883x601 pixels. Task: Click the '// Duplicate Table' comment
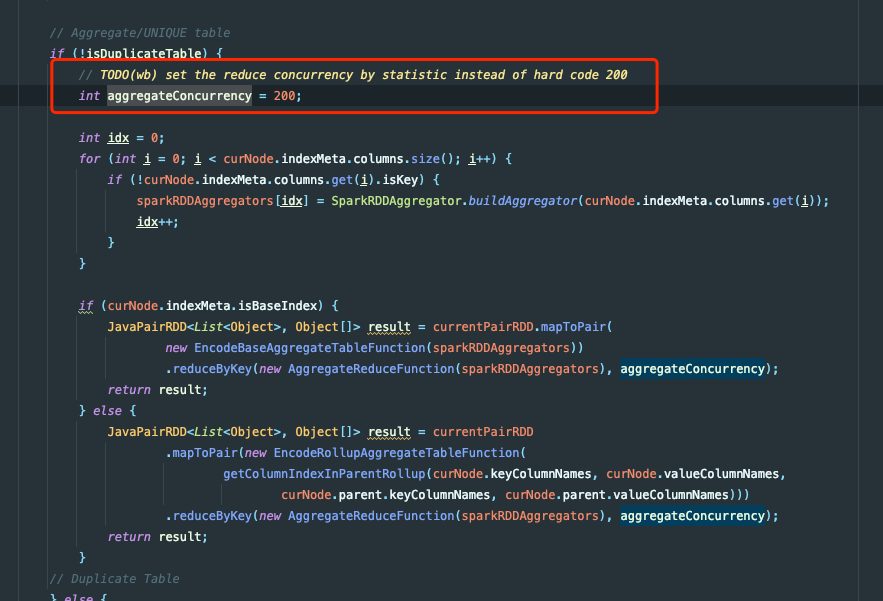114,578
